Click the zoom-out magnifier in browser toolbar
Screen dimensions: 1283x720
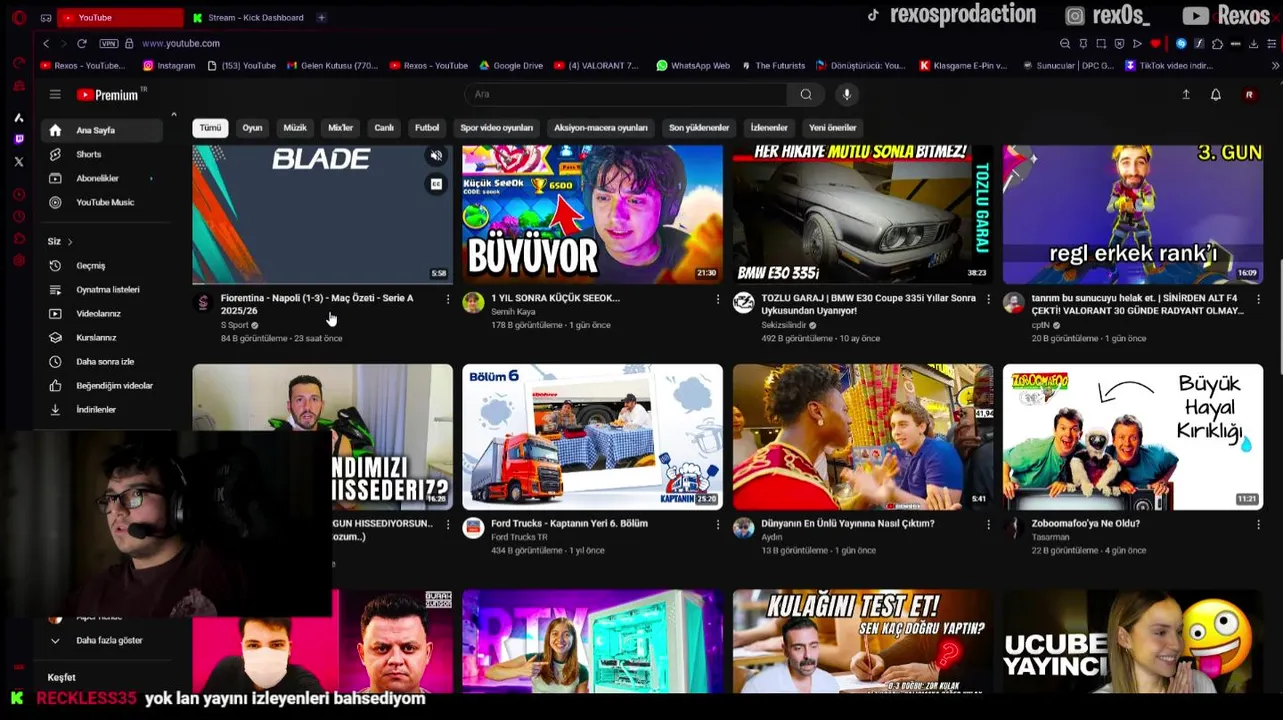(1065, 43)
